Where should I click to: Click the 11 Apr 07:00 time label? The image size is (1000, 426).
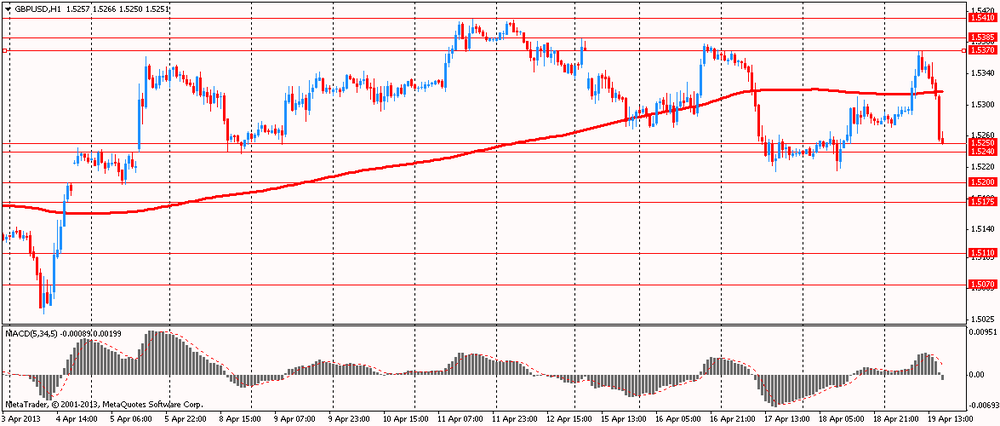[x=458, y=419]
